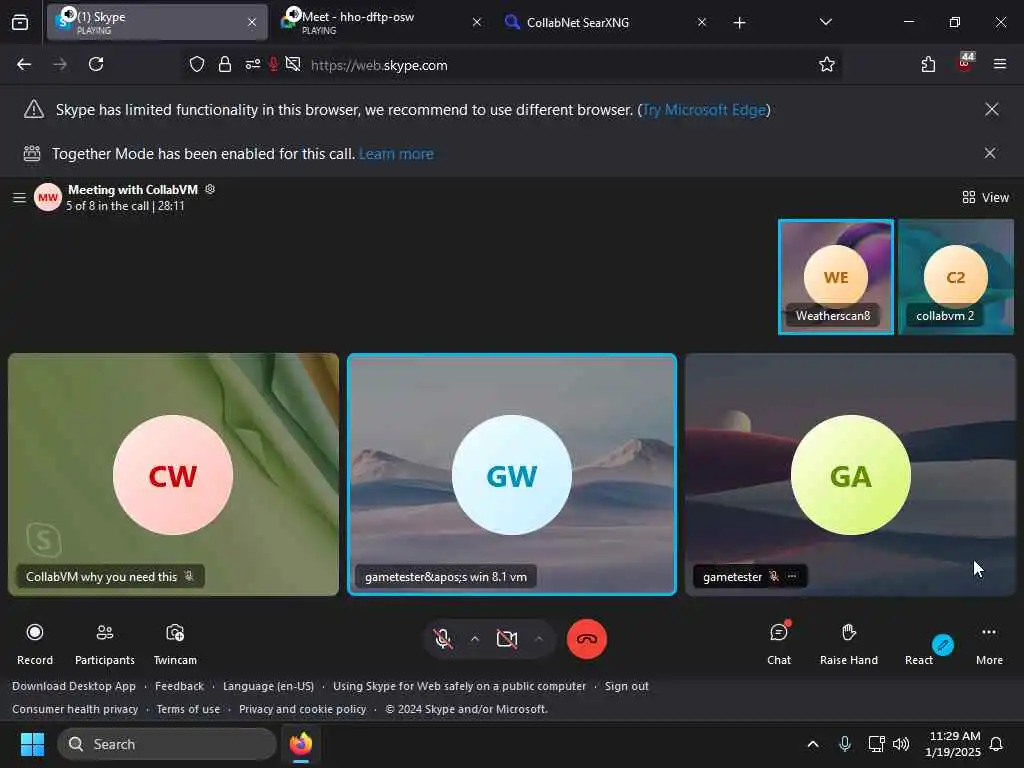Image resolution: width=1024 pixels, height=768 pixels.
Task: Go back to previous page
Action: point(24,64)
